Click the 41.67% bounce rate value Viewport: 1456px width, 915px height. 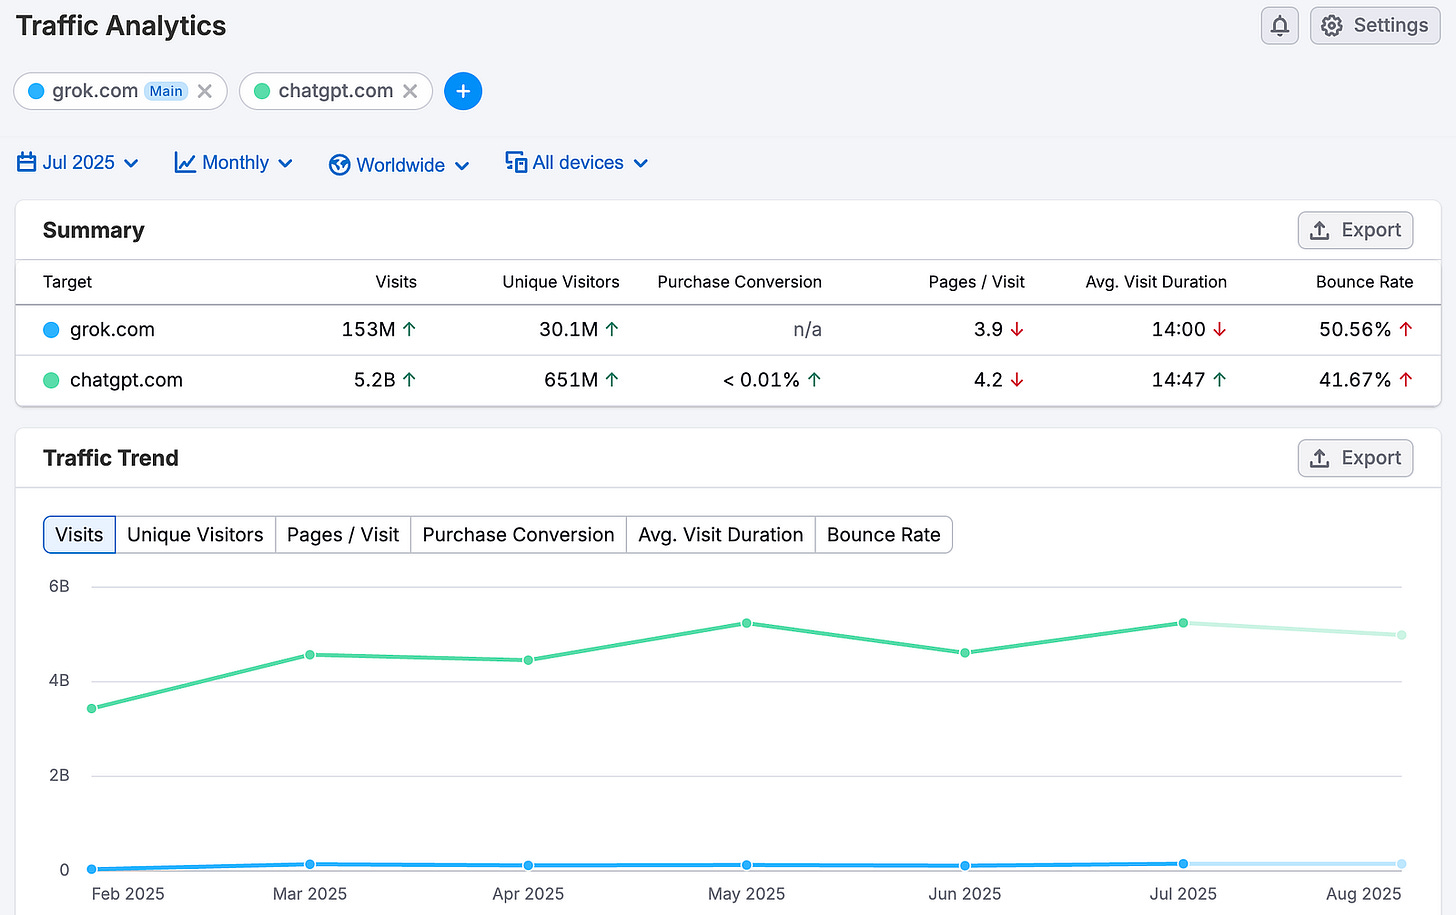(1355, 380)
